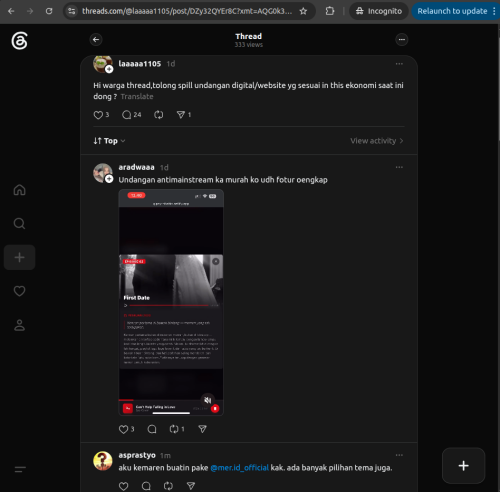Translate laaaaa1105's post

(x=137, y=97)
